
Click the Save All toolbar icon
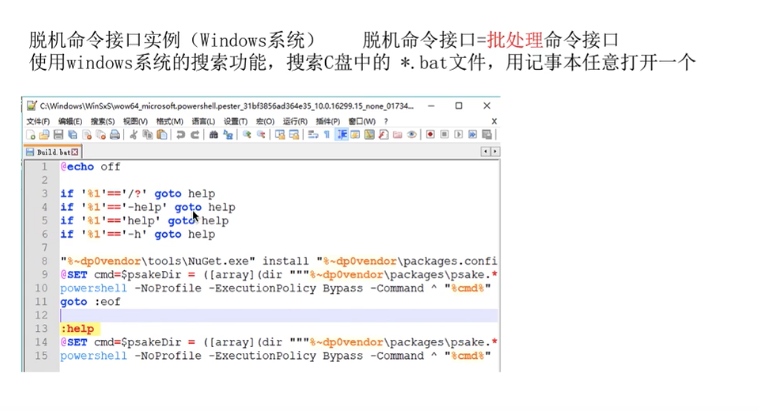[x=73, y=135]
